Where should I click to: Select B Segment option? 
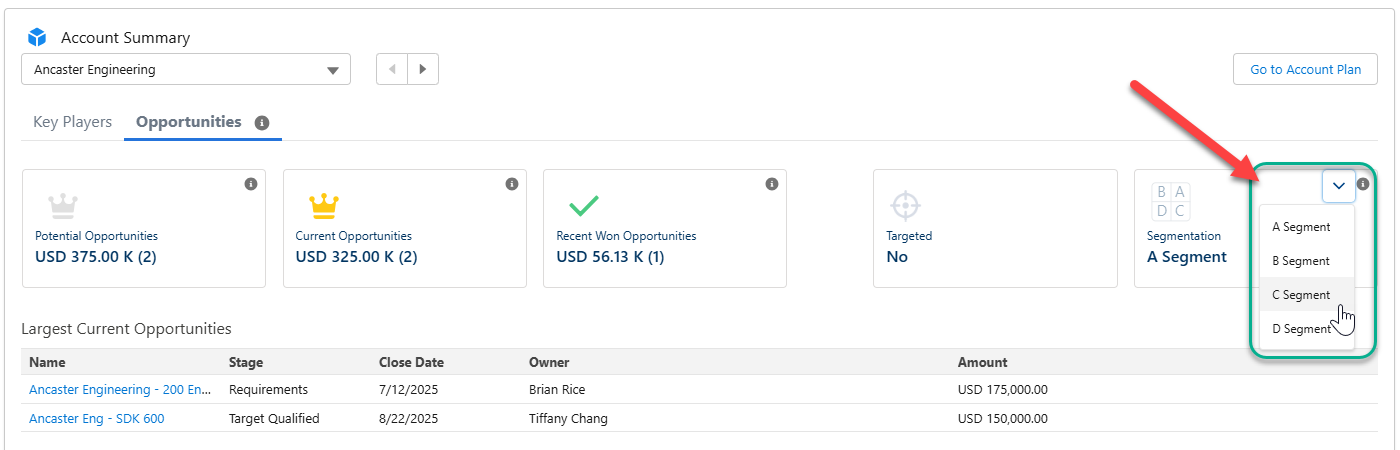pos(1301,261)
